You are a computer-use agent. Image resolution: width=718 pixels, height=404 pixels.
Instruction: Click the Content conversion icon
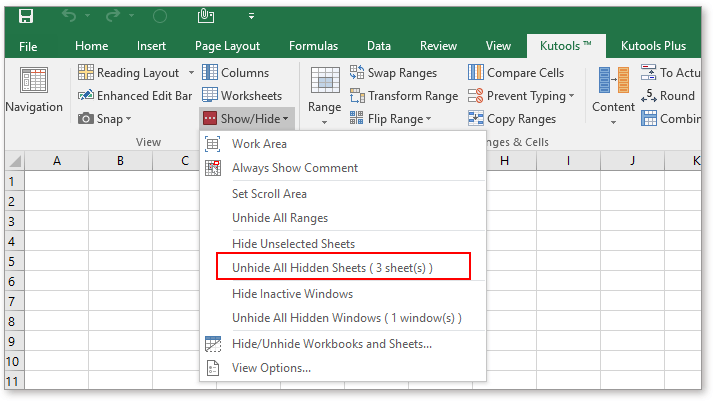614,81
